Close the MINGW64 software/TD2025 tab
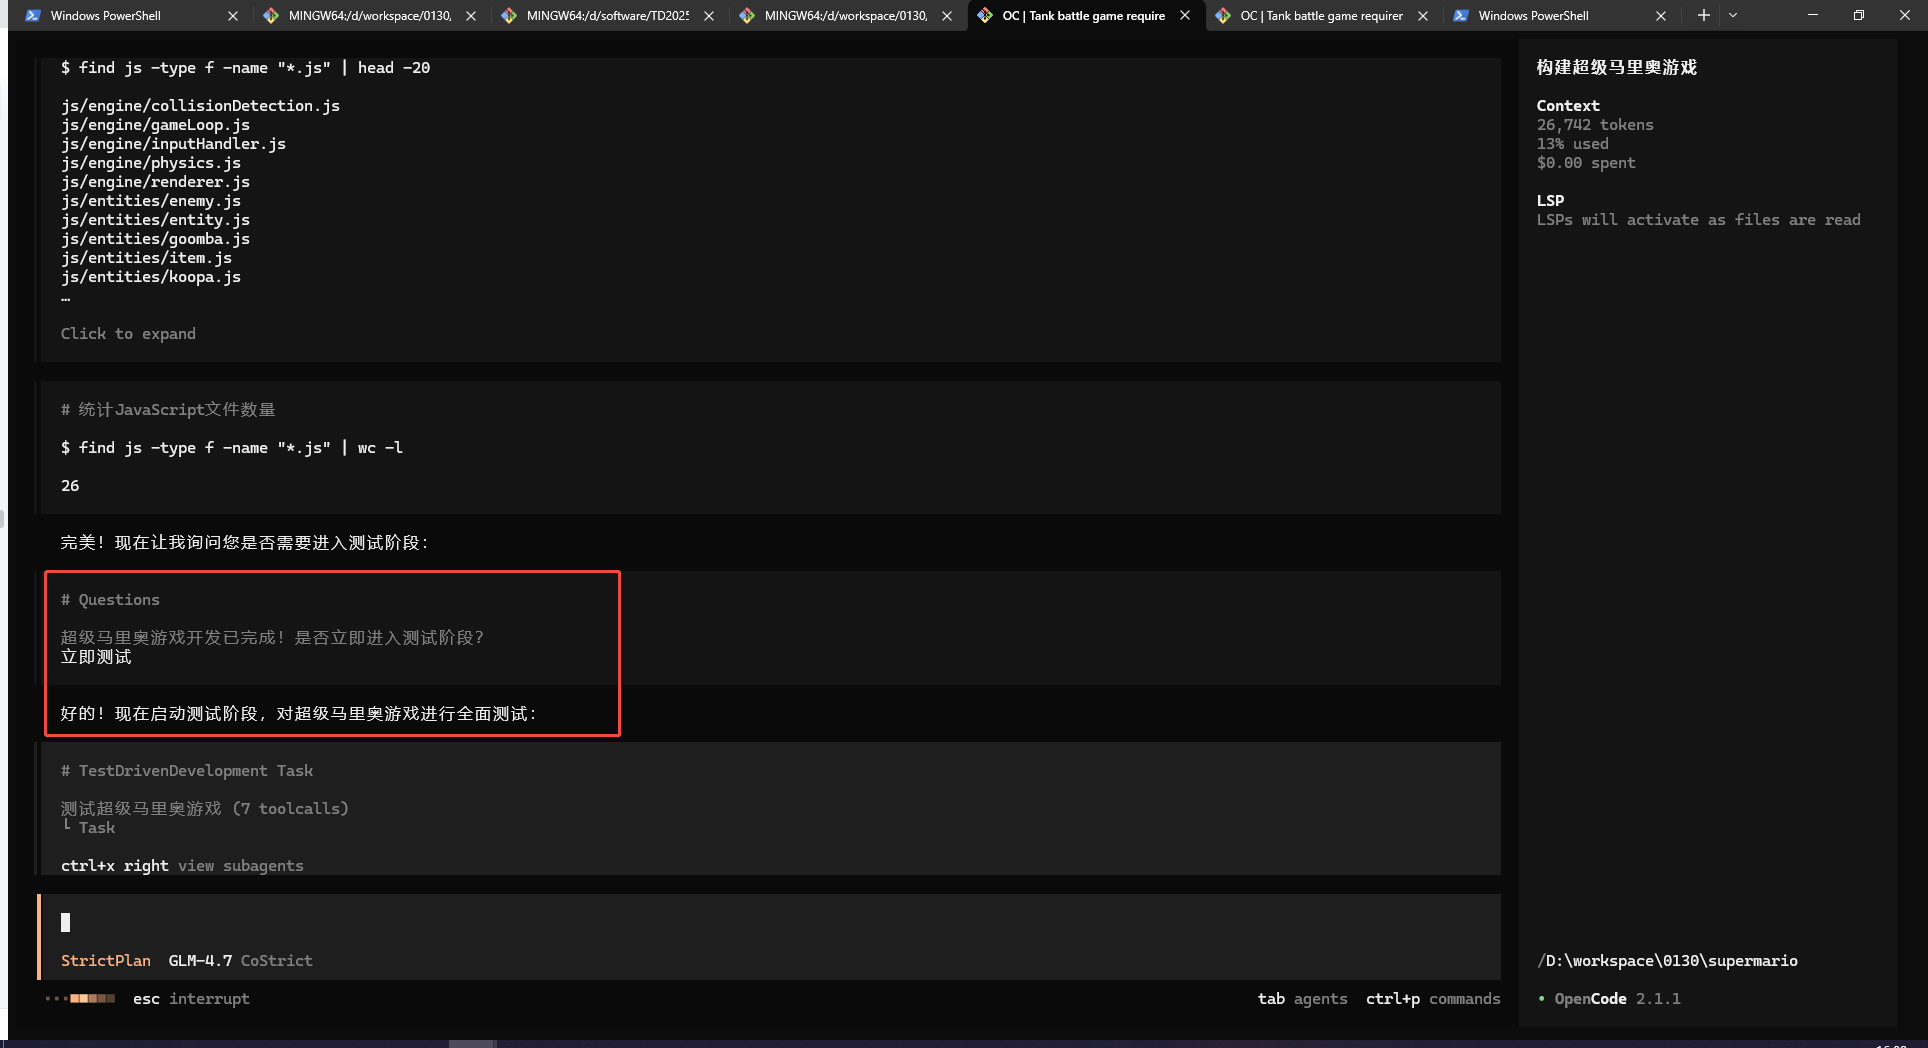Viewport: 1928px width, 1048px height. [709, 16]
